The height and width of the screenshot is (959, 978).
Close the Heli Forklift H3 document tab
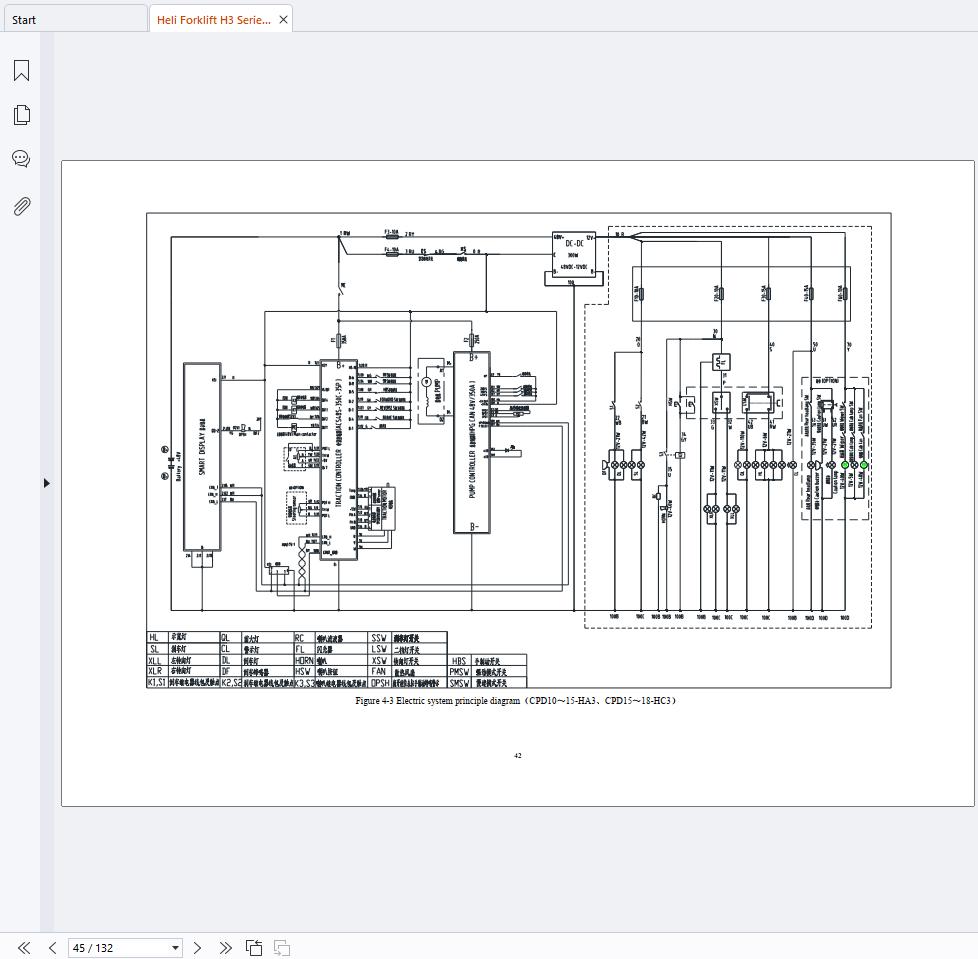[283, 19]
